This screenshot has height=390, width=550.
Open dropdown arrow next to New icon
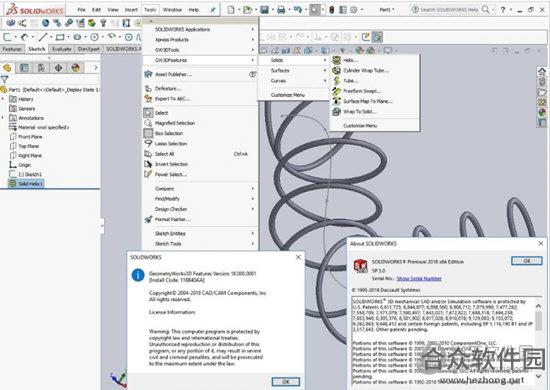pyautogui.click(x=239, y=10)
